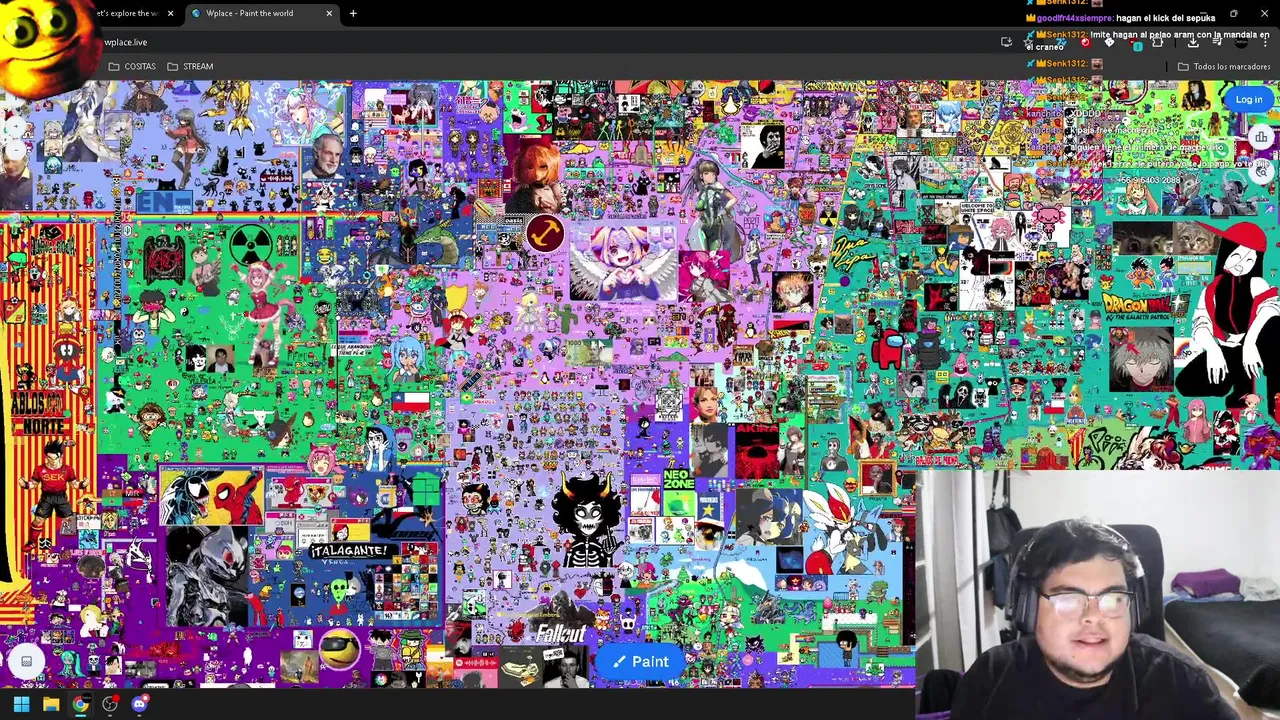Image resolution: width=1280 pixels, height=720 pixels.
Task: Close the Wplace - Paint the world tab
Action: (329, 13)
